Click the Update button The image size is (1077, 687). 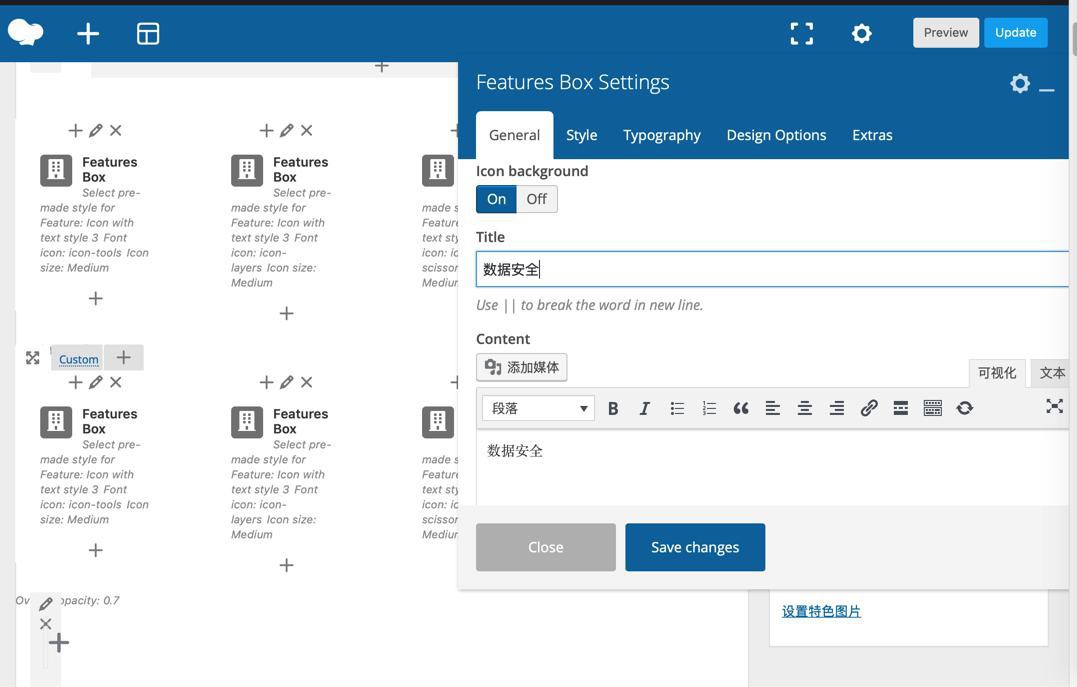pos(1015,33)
